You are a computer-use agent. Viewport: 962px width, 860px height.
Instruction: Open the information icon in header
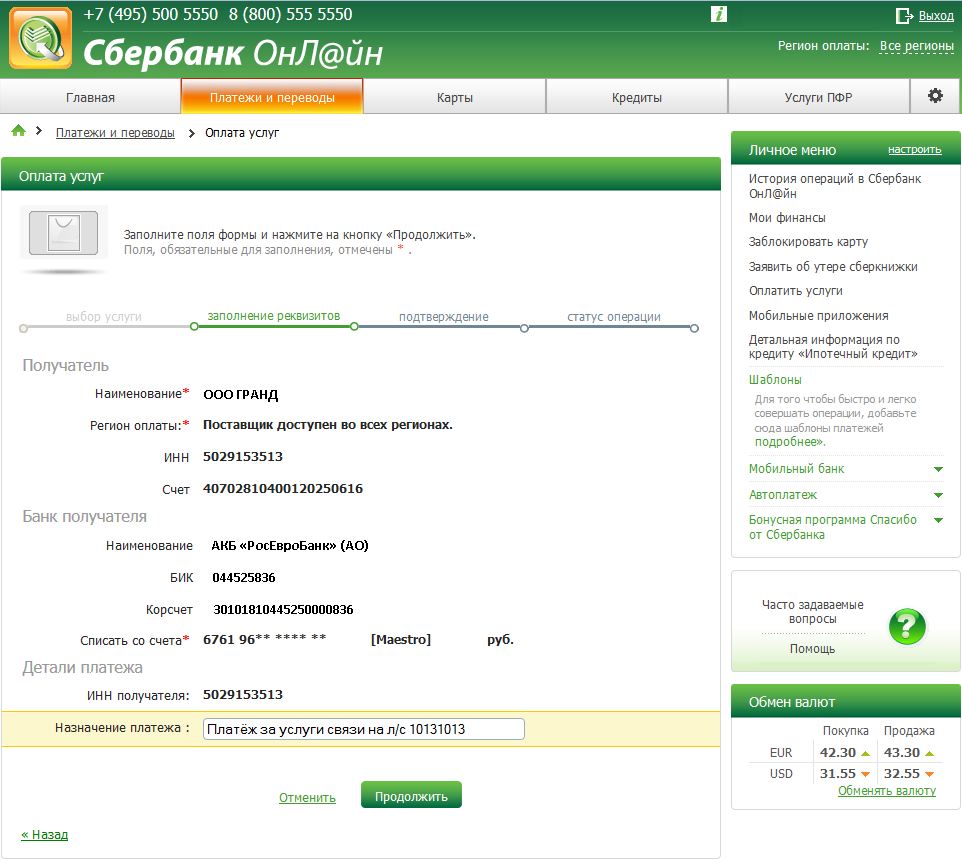[718, 14]
